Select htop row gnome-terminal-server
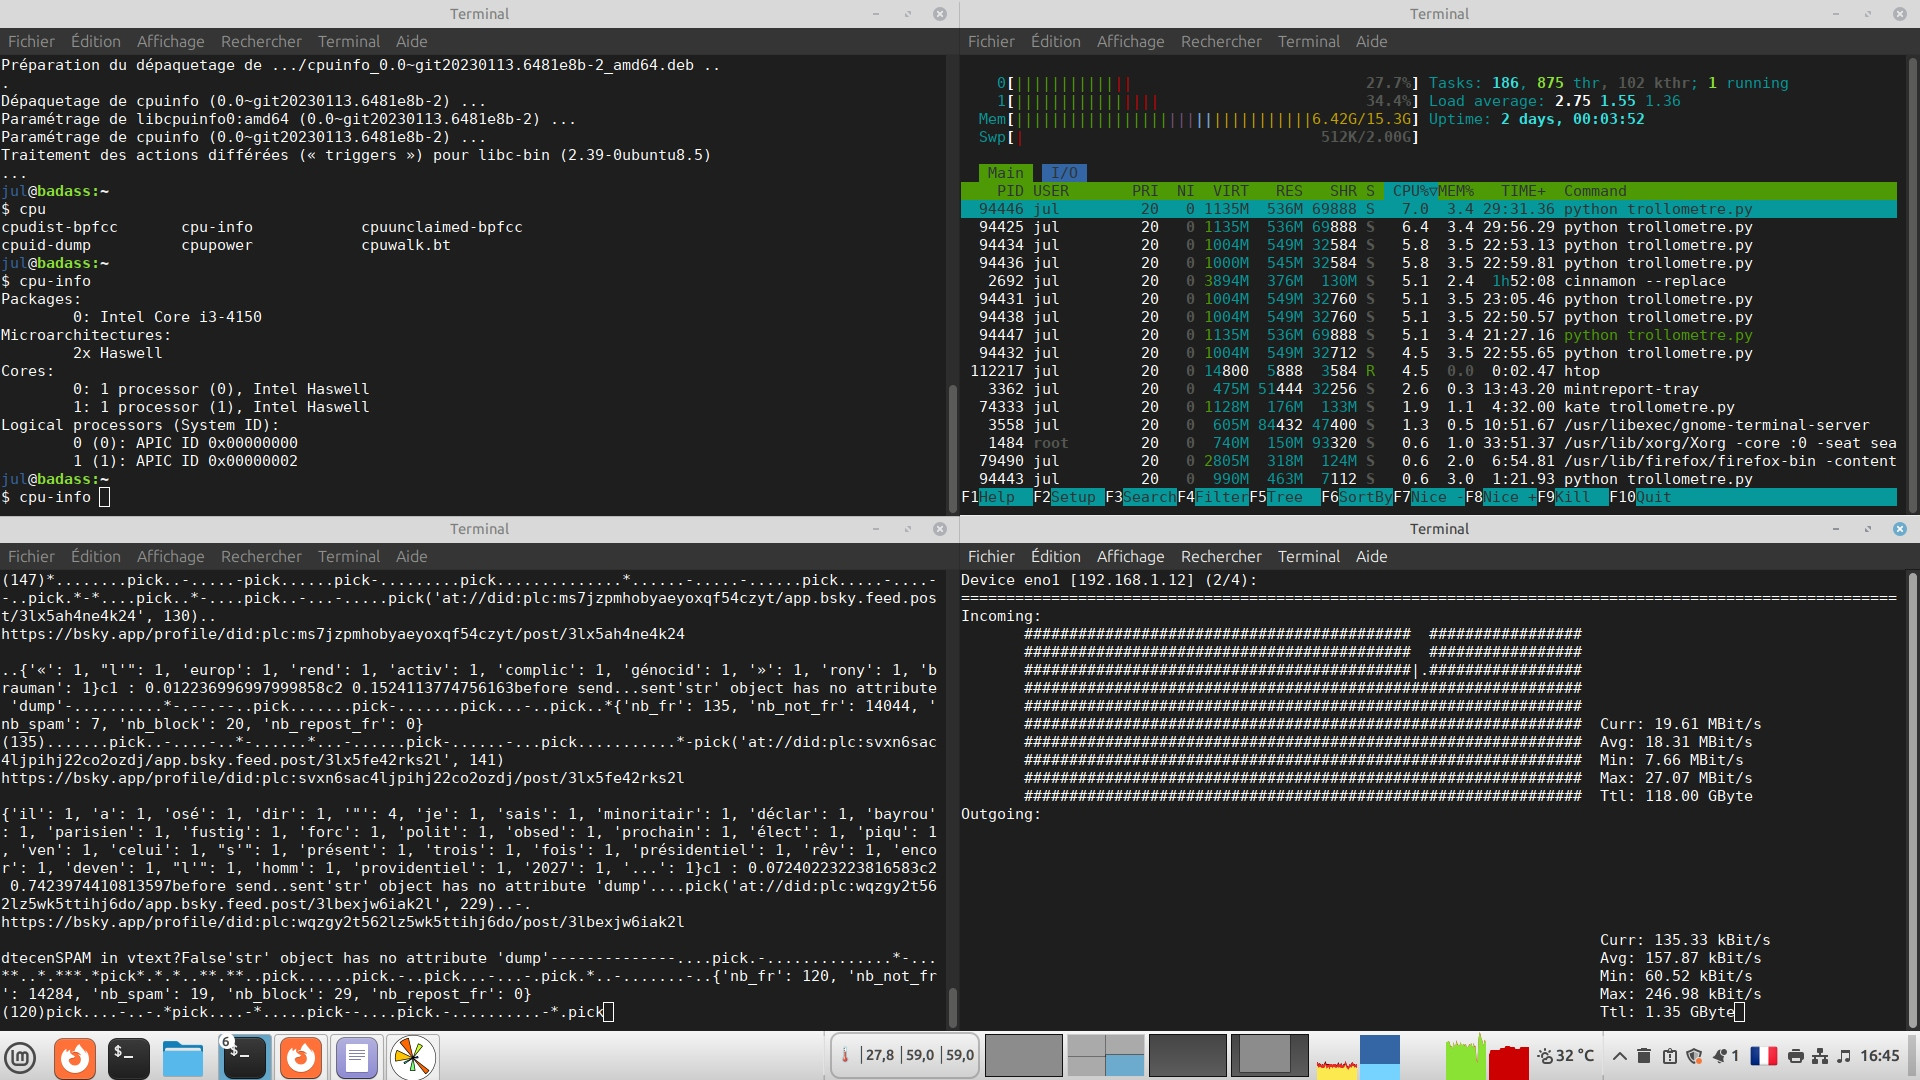The image size is (1920, 1080). (x=1428, y=425)
